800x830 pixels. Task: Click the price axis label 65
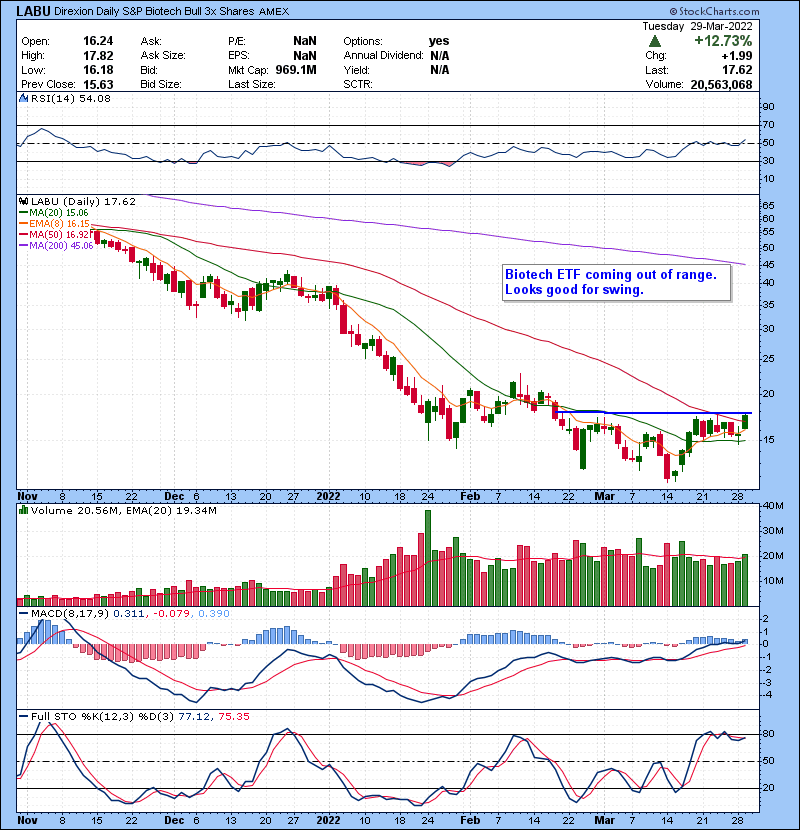768,205
